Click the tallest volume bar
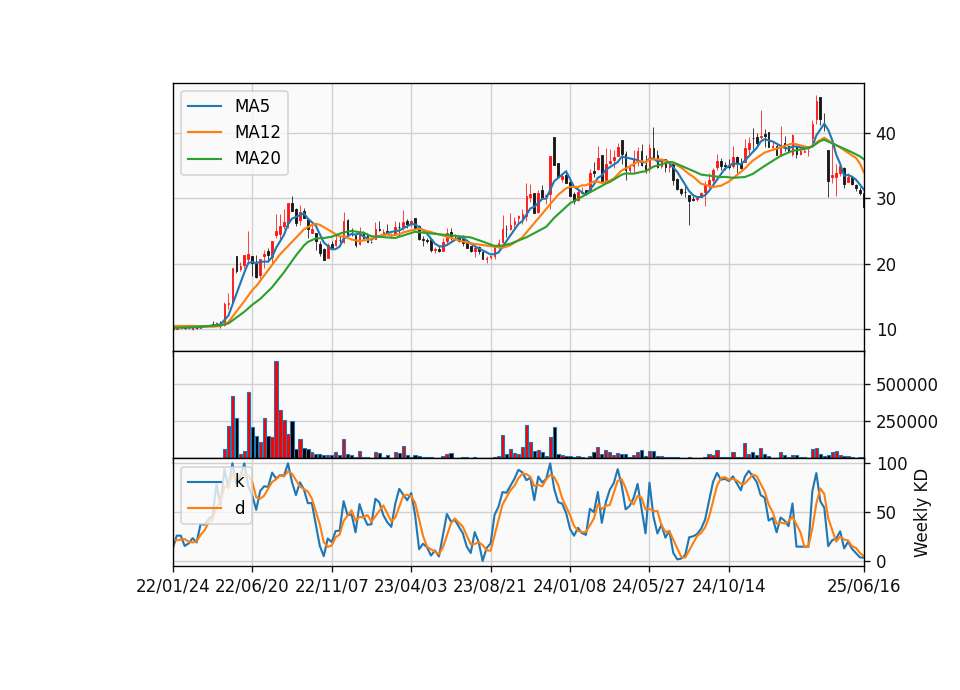 pyautogui.click(x=277, y=410)
